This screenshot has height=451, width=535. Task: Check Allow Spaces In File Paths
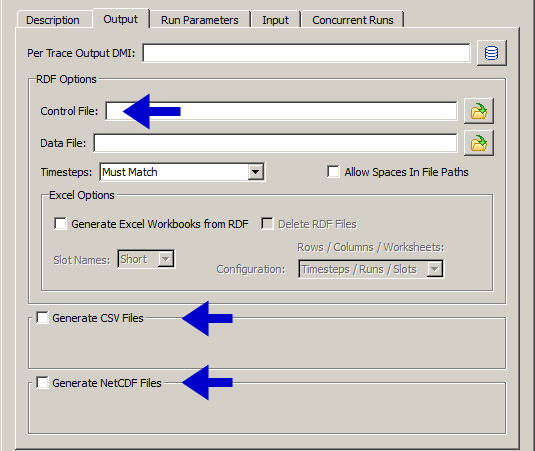(x=333, y=172)
